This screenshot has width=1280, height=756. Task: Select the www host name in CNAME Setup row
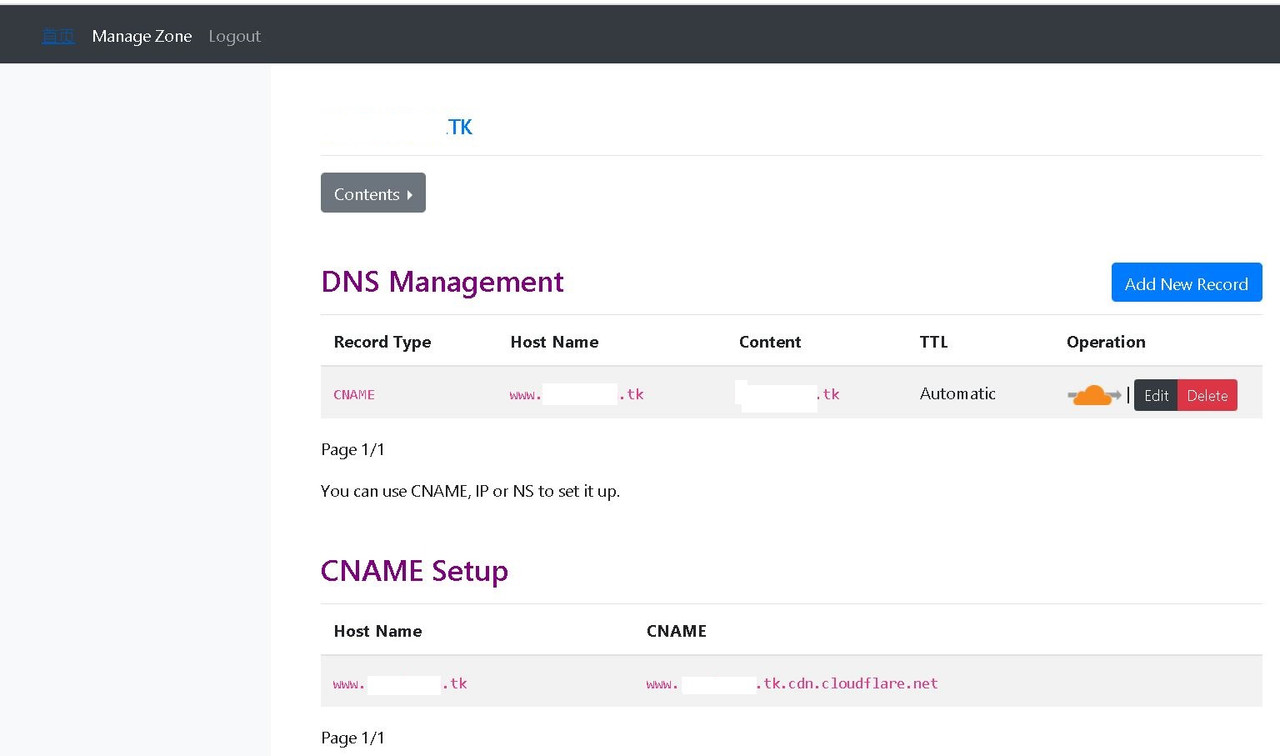400,684
